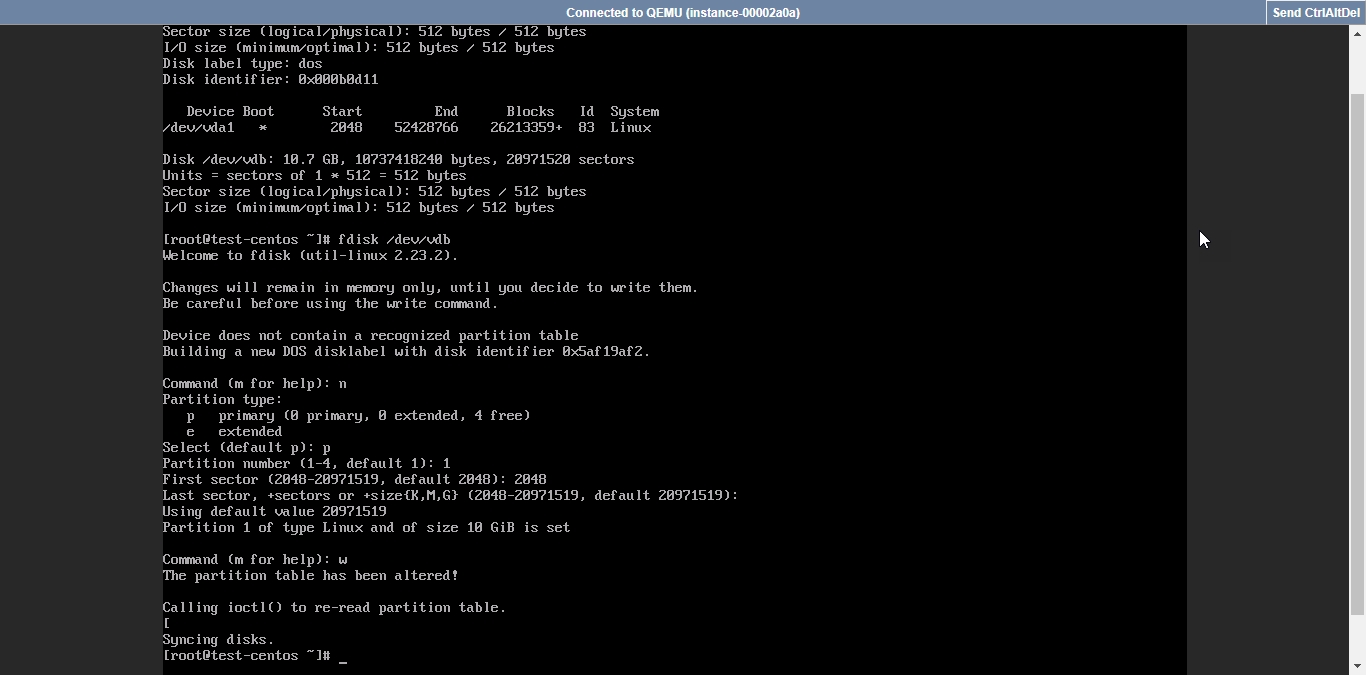Image resolution: width=1366 pixels, height=675 pixels.
Task: Click "Building a new DOS disklabel" line
Action: tap(406, 352)
